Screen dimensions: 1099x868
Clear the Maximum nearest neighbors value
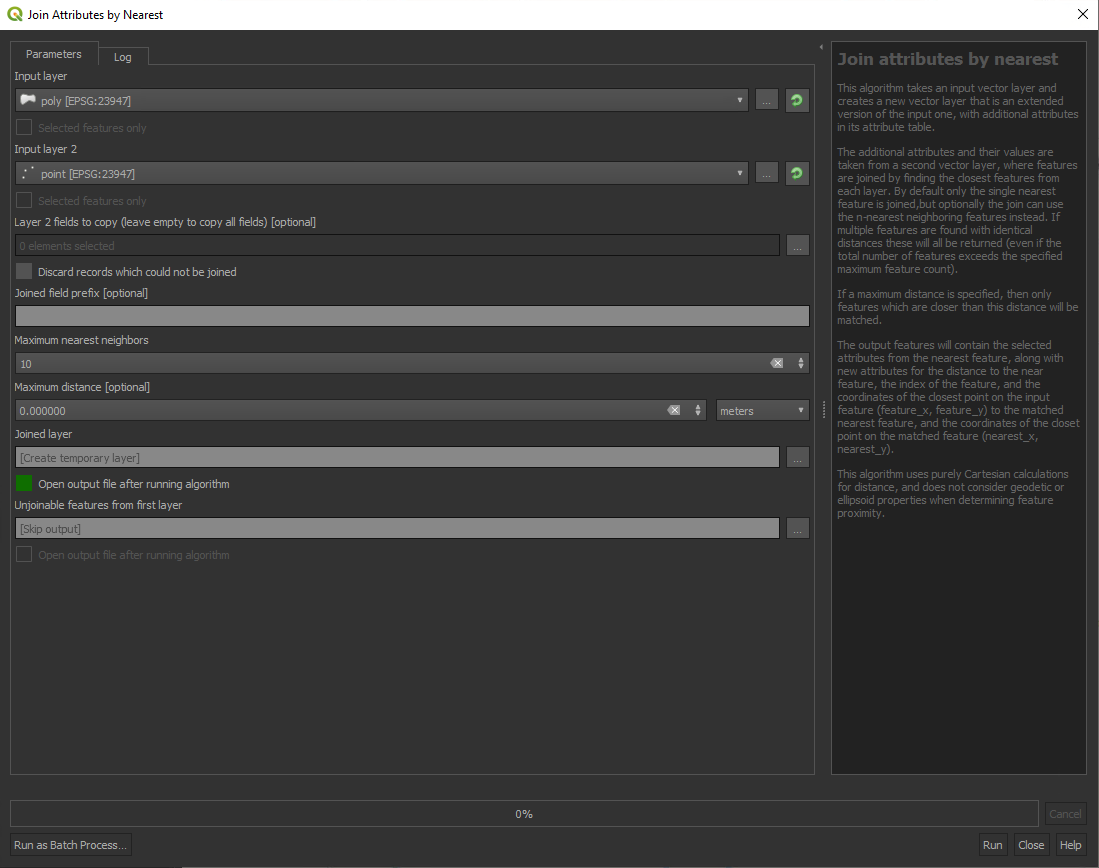coord(777,363)
